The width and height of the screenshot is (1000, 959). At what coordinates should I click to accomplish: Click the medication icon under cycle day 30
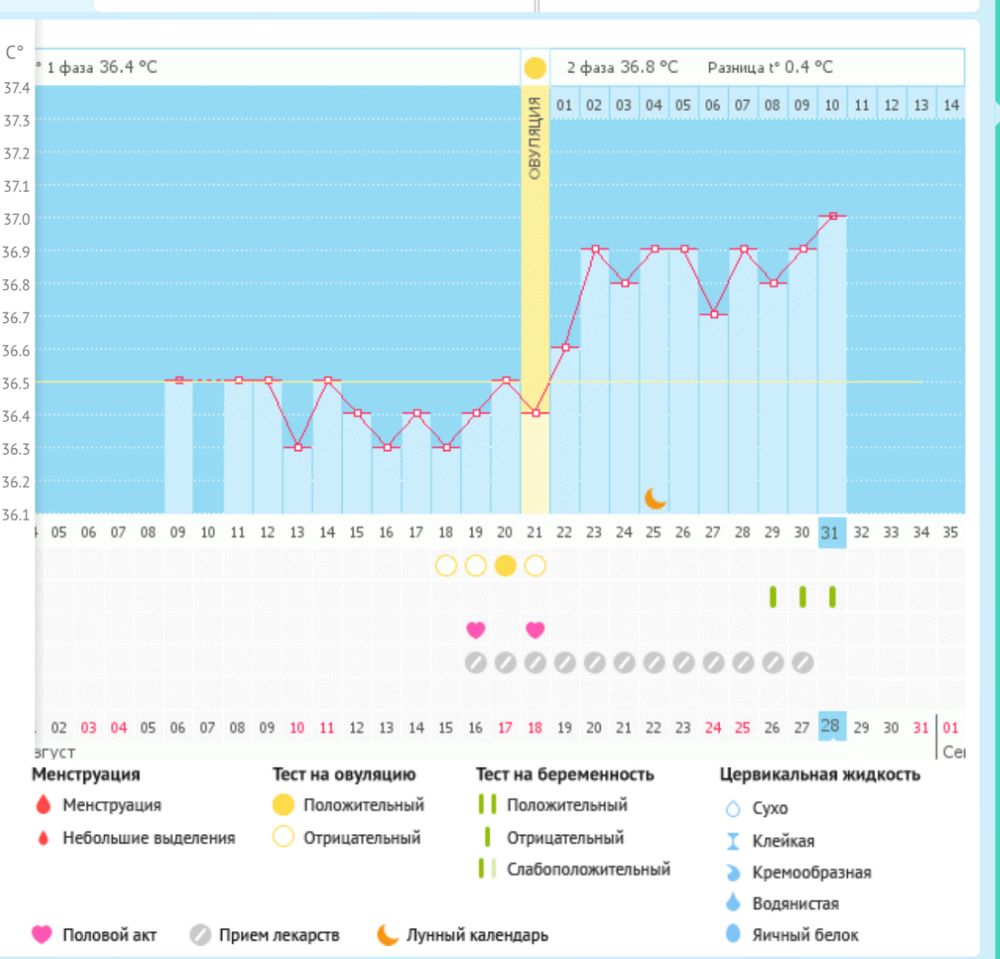[x=802, y=662]
